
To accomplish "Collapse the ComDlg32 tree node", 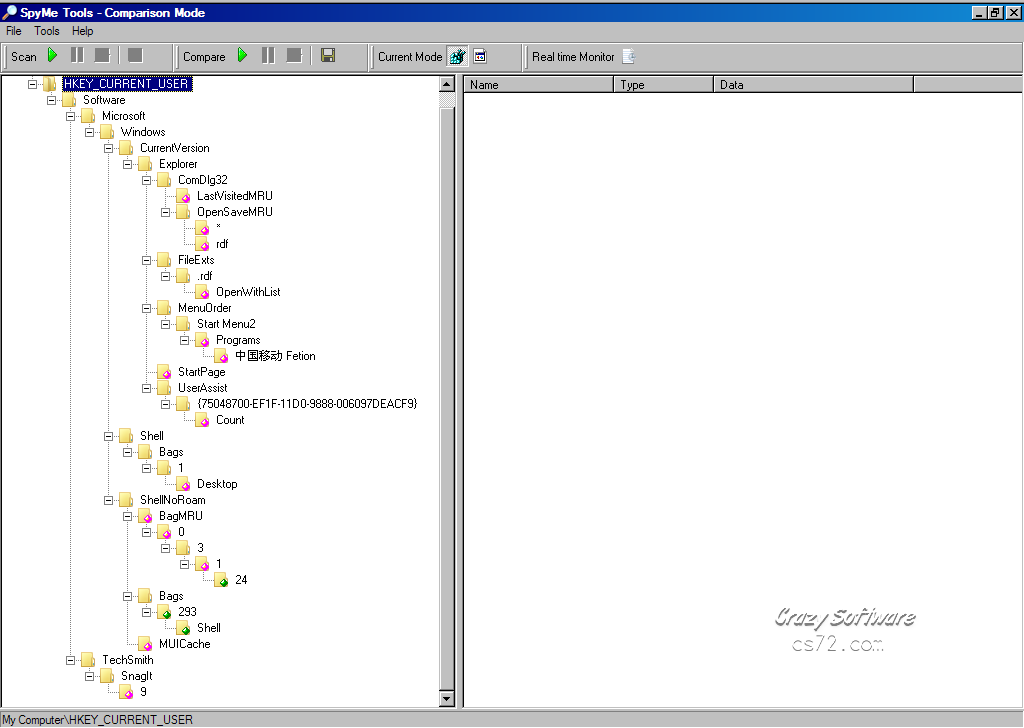I will pos(146,180).
